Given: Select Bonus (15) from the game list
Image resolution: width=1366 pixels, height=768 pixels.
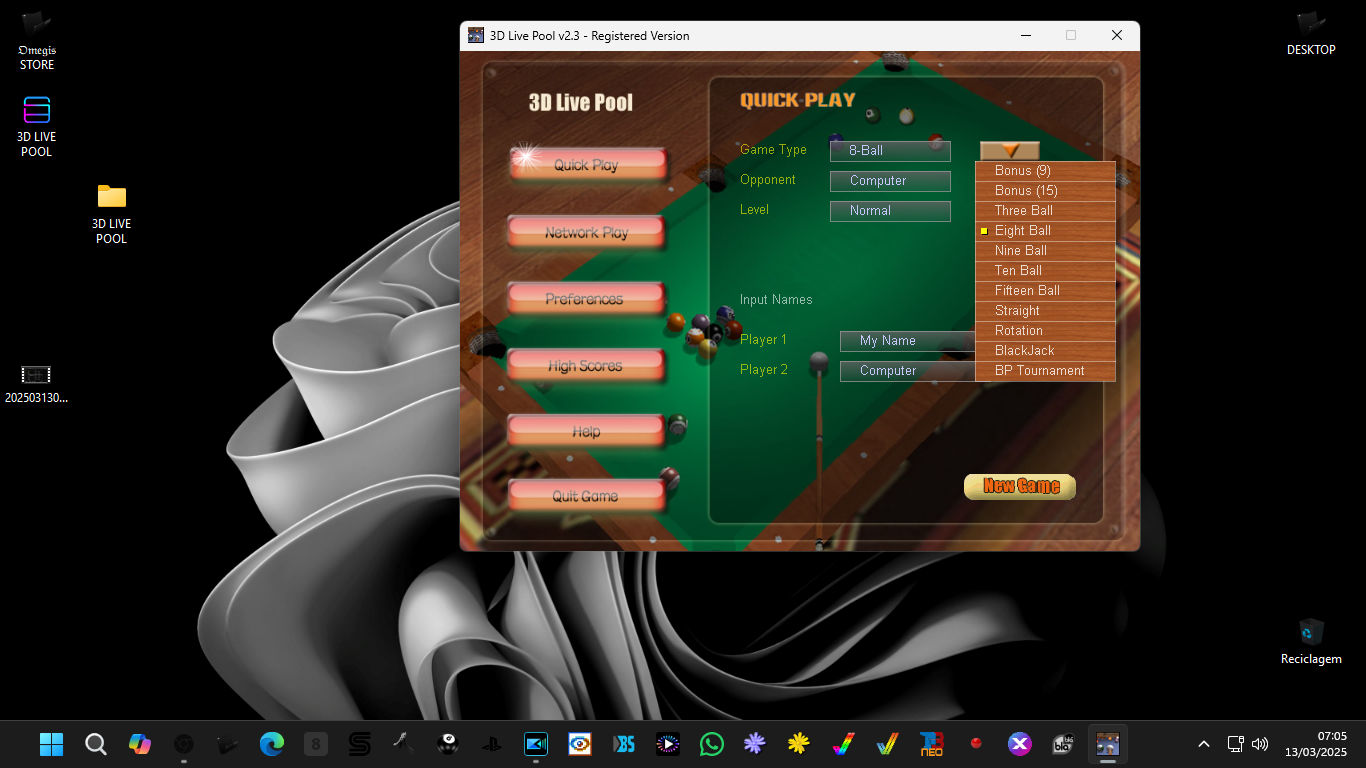Looking at the screenshot, I should click(1045, 191).
